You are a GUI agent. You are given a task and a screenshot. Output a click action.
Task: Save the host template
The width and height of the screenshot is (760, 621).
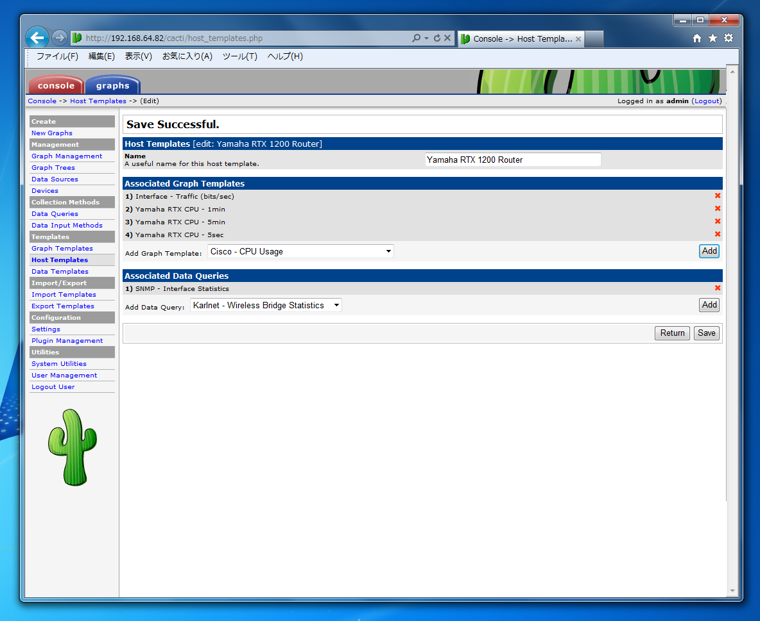click(x=706, y=333)
